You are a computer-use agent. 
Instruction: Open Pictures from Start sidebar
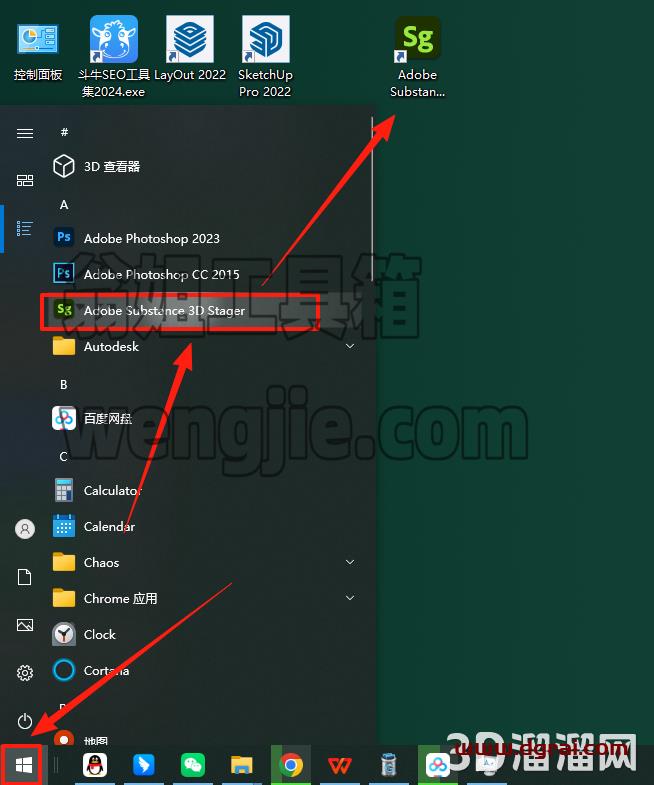pos(25,625)
